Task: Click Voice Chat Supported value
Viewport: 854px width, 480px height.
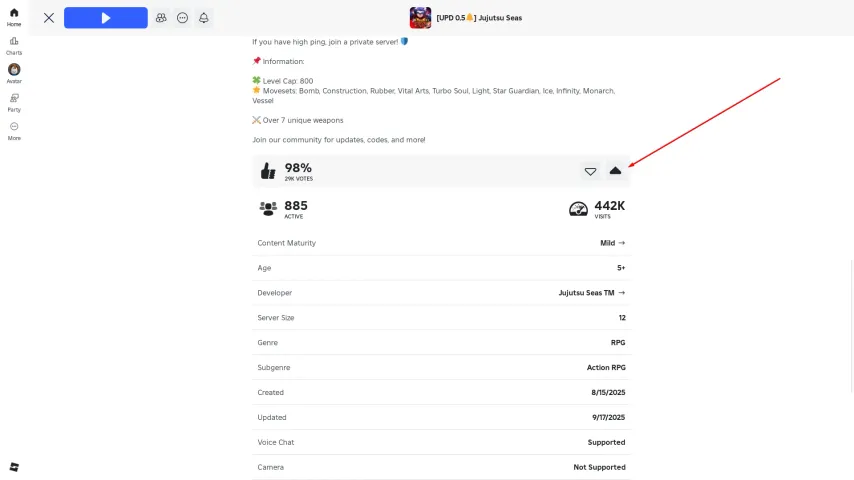Action: pos(606,442)
